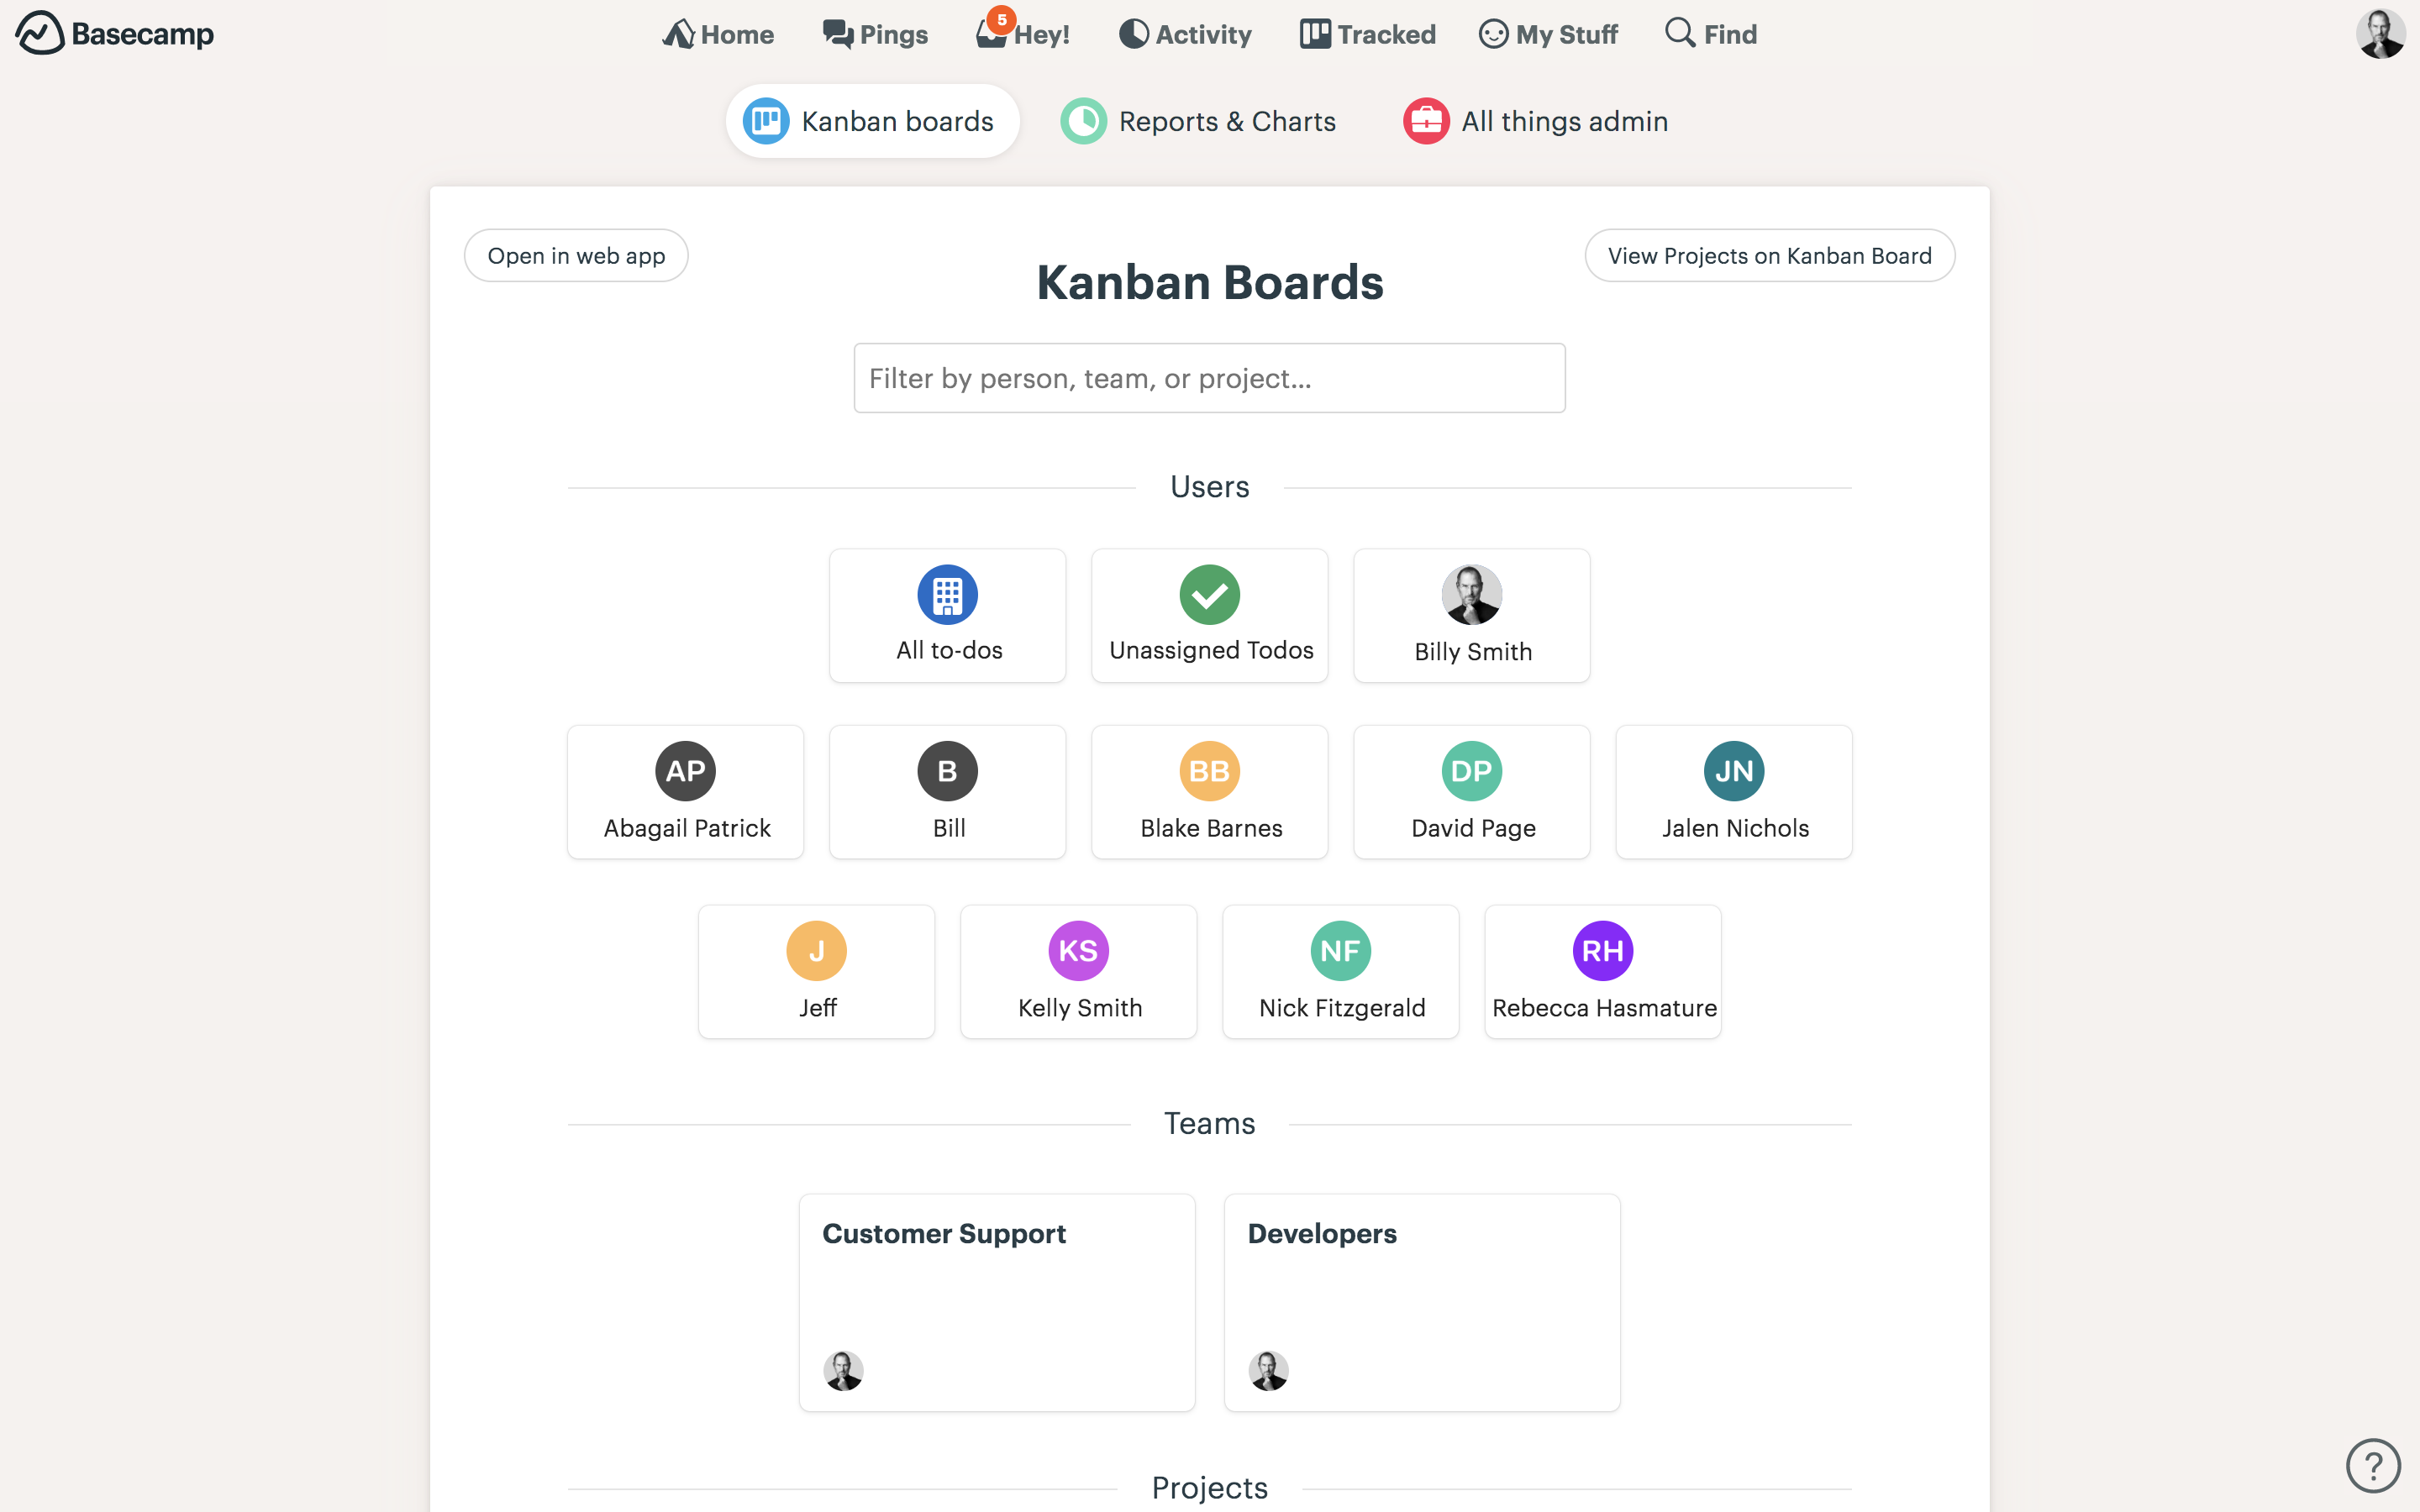The image size is (2420, 1512).
Task: Click Open in web app button
Action: point(576,256)
